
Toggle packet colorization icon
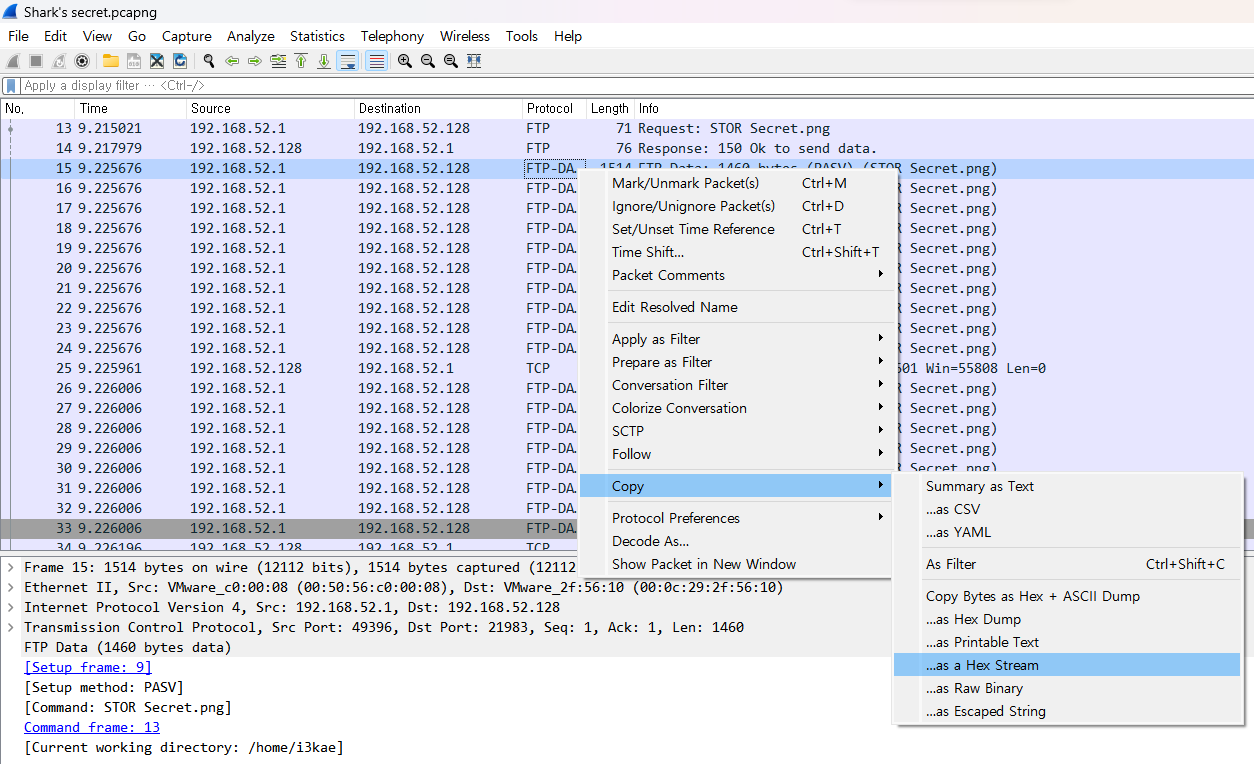(x=377, y=61)
